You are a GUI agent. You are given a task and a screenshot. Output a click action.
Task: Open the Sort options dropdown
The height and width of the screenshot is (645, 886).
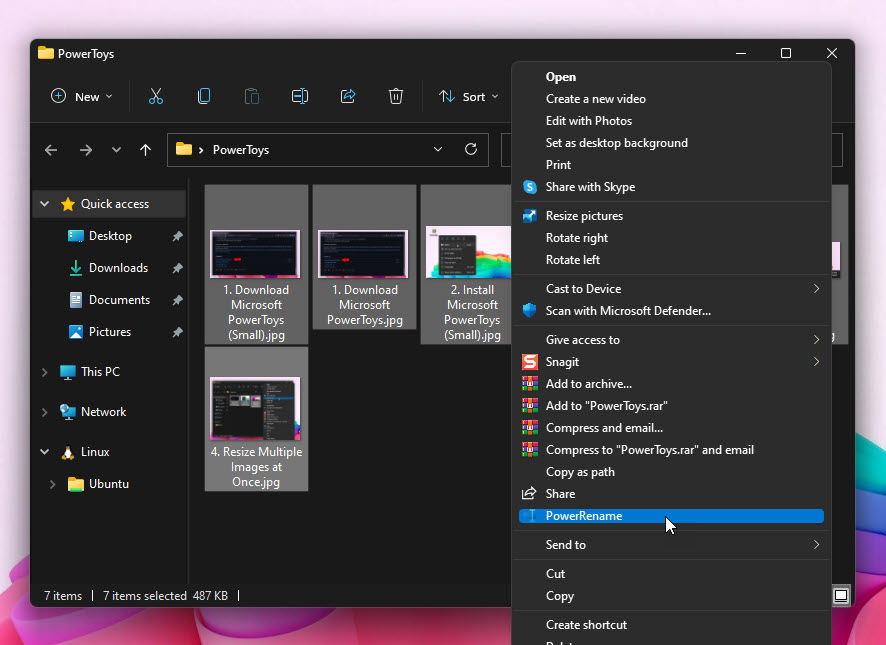click(x=469, y=97)
